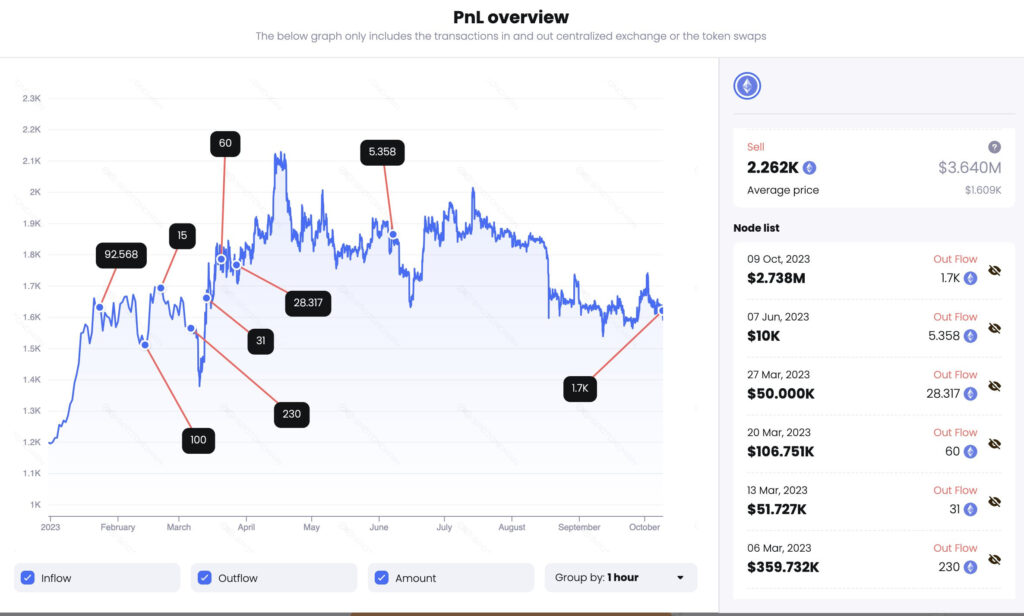
Task: Click the chart node point for label 60
Action: (222, 259)
